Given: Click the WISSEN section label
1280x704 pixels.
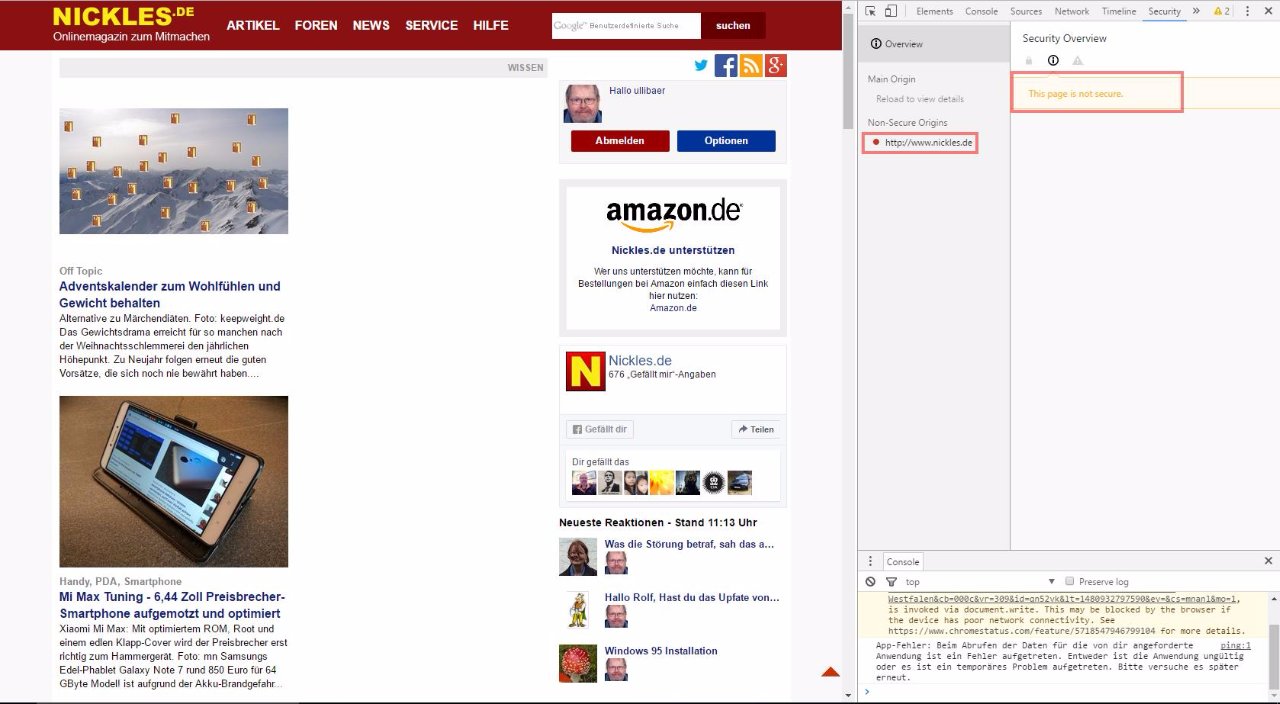Looking at the screenshot, I should click(x=526, y=68).
